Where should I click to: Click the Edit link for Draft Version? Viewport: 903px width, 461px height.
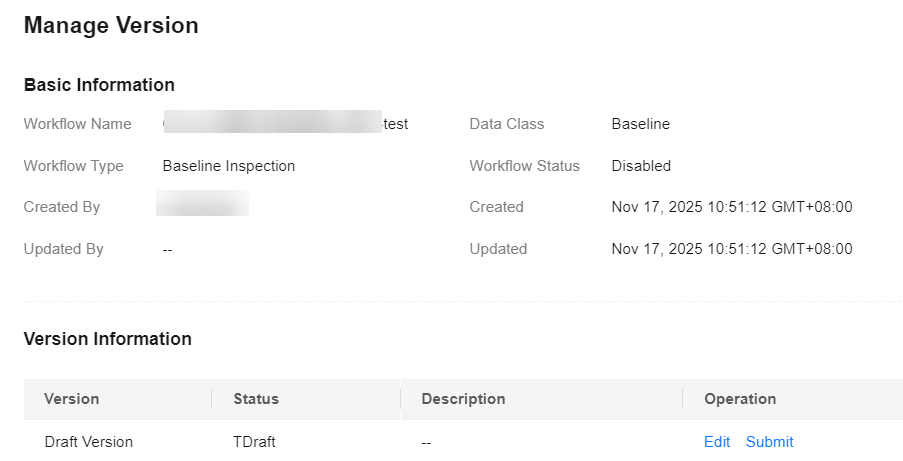click(x=717, y=442)
